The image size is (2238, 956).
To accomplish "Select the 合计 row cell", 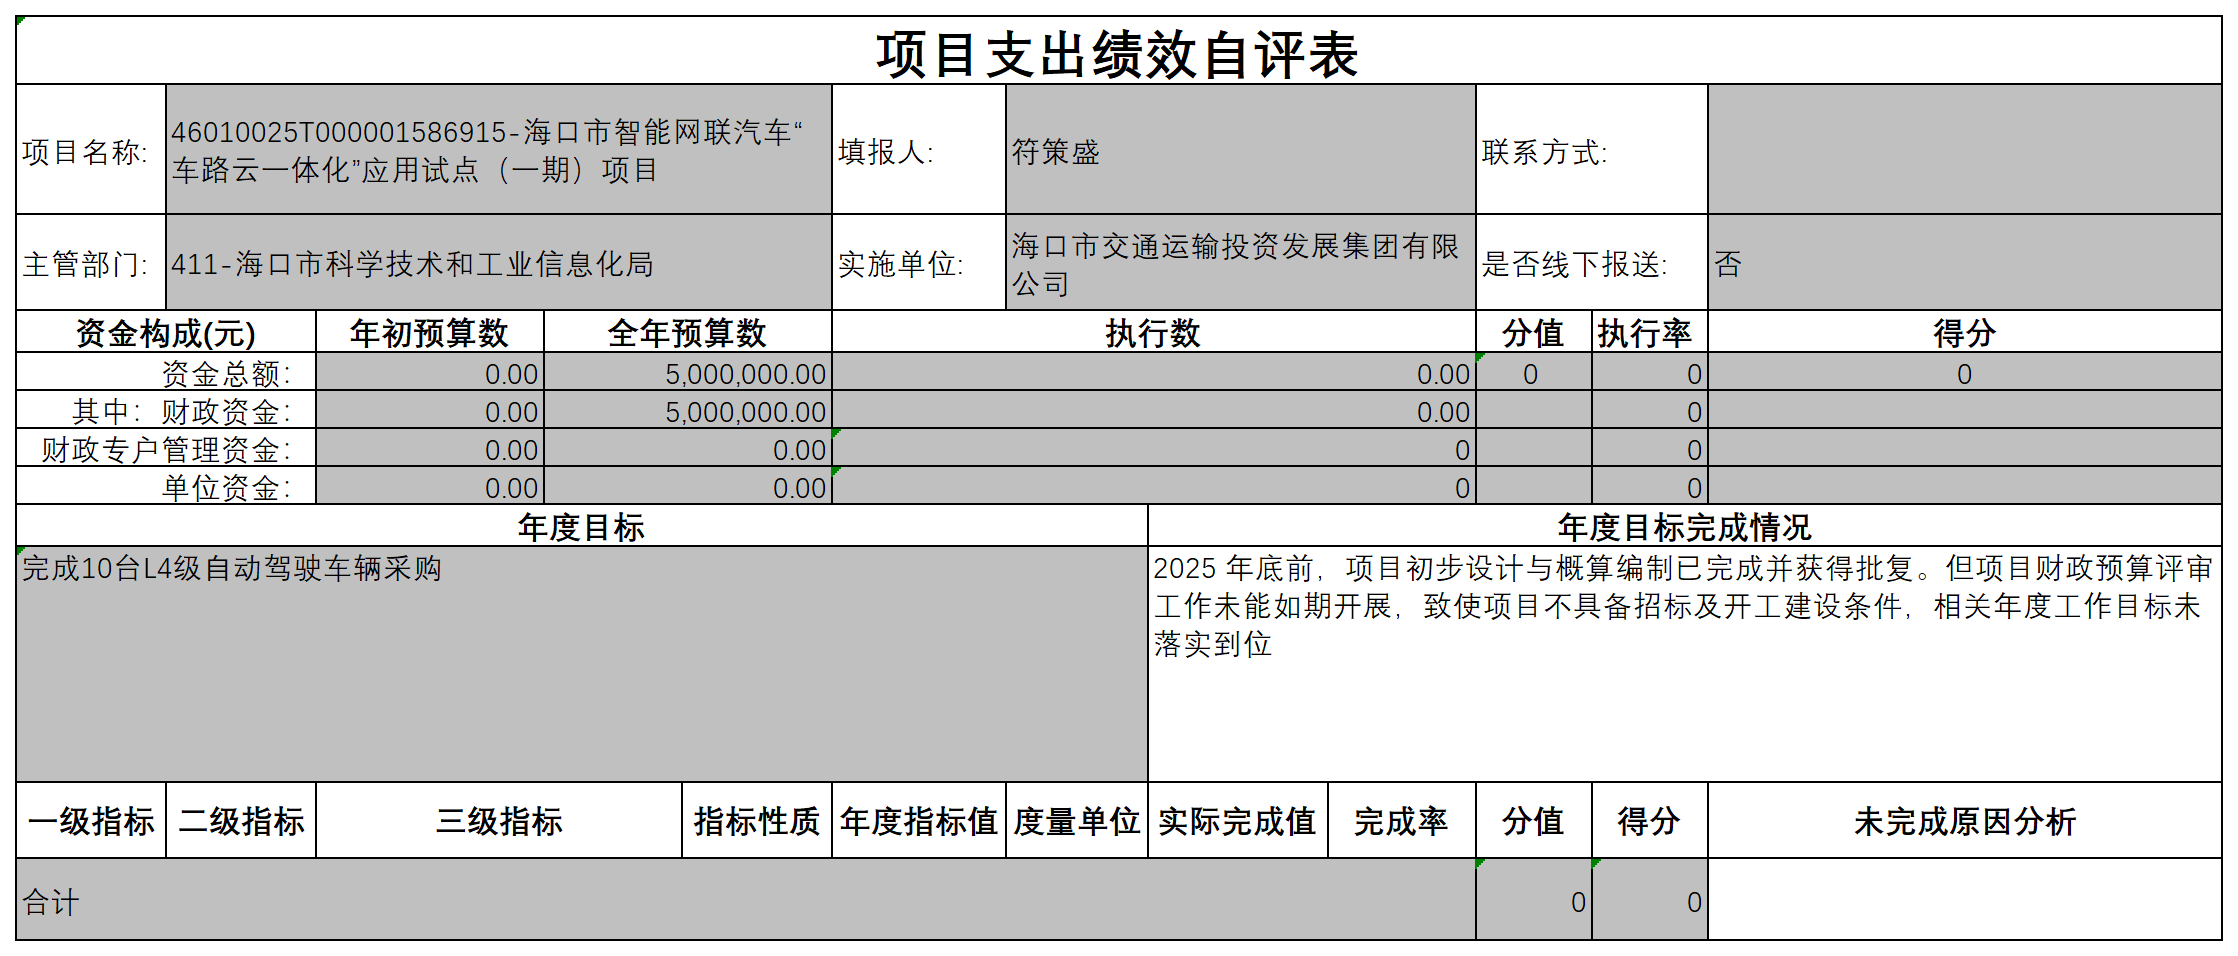I will click(746, 900).
